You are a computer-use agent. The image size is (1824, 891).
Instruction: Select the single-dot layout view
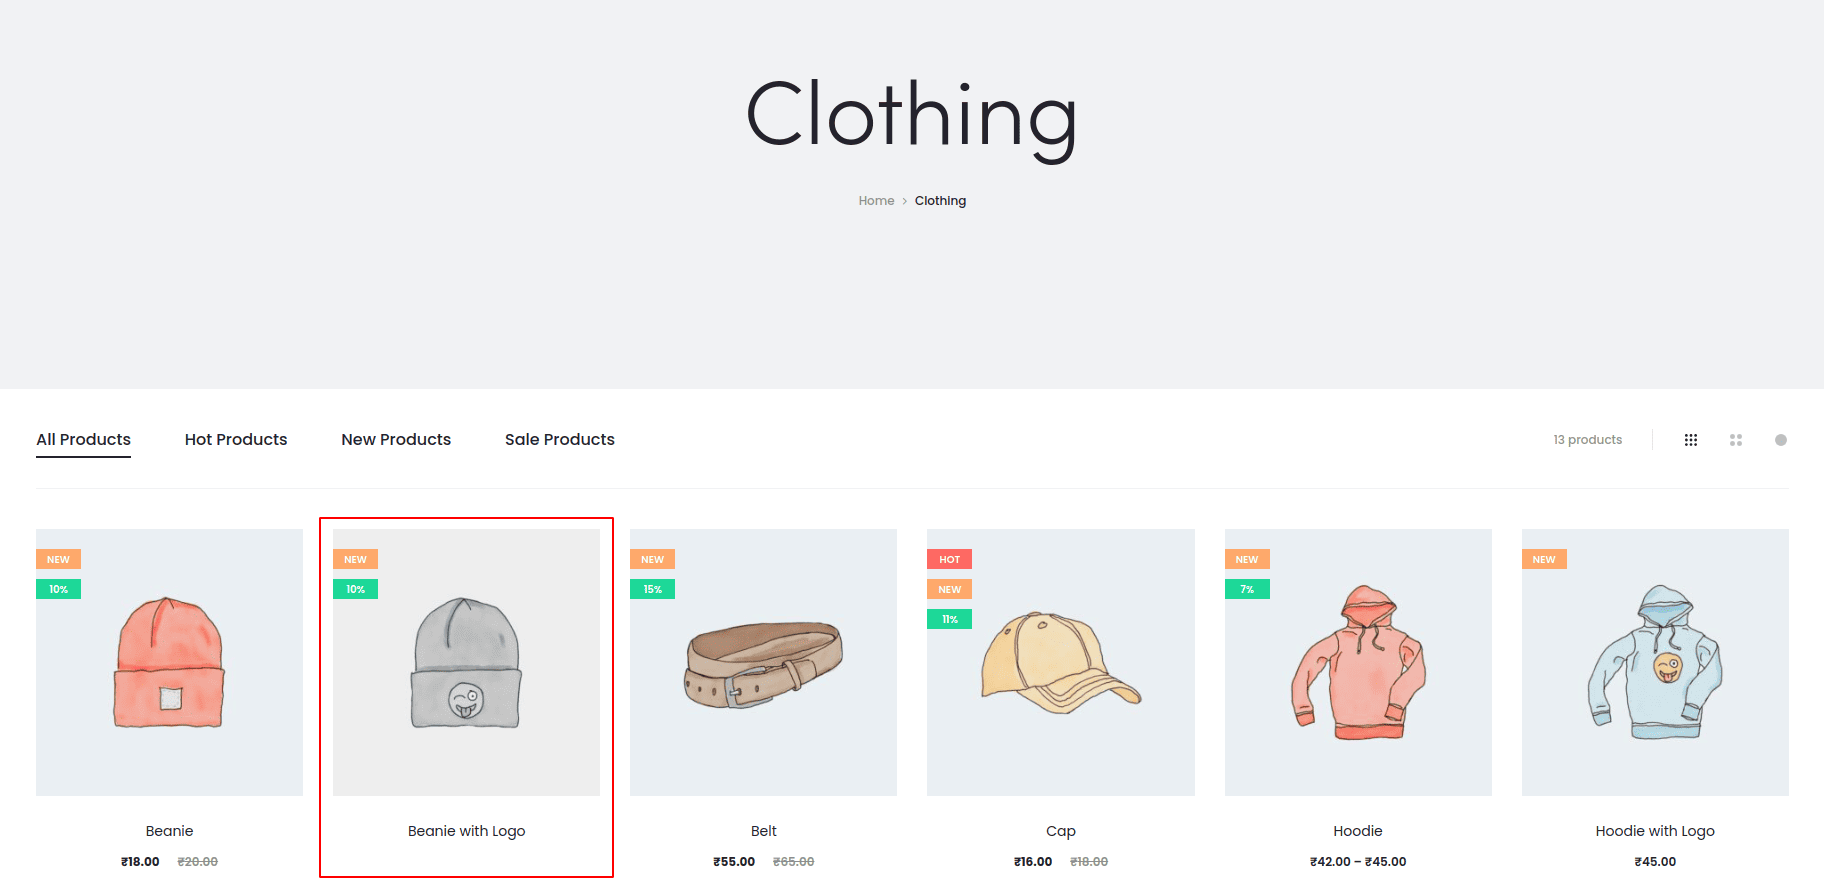[1780, 440]
